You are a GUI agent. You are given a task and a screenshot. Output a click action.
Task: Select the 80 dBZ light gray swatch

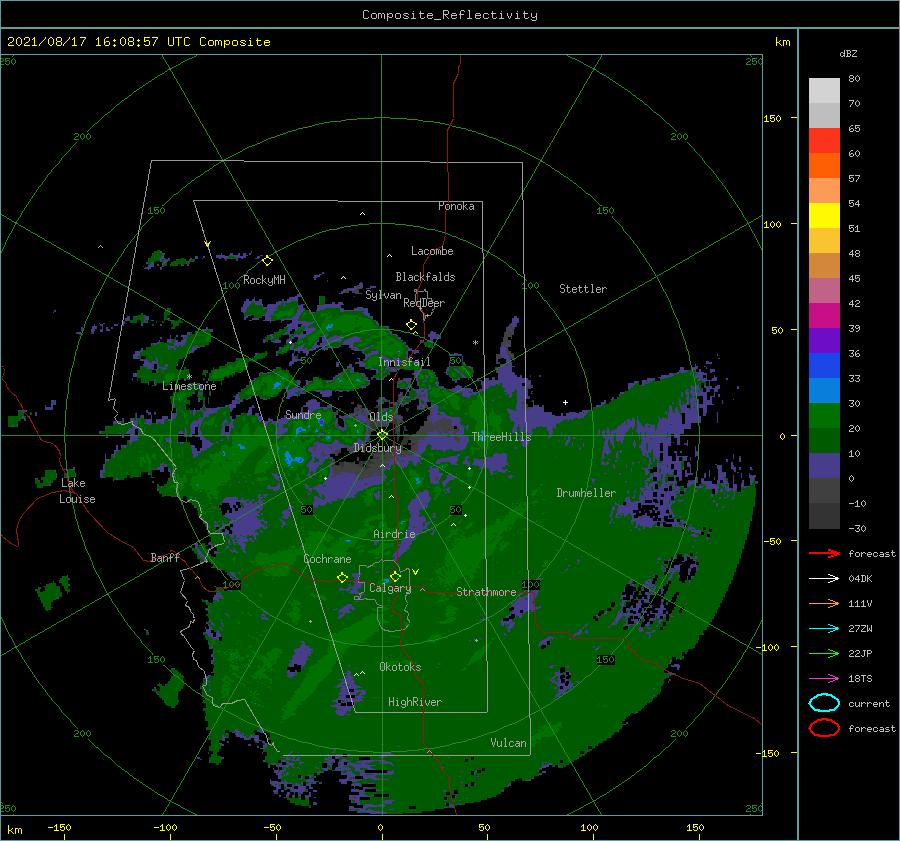click(x=824, y=90)
